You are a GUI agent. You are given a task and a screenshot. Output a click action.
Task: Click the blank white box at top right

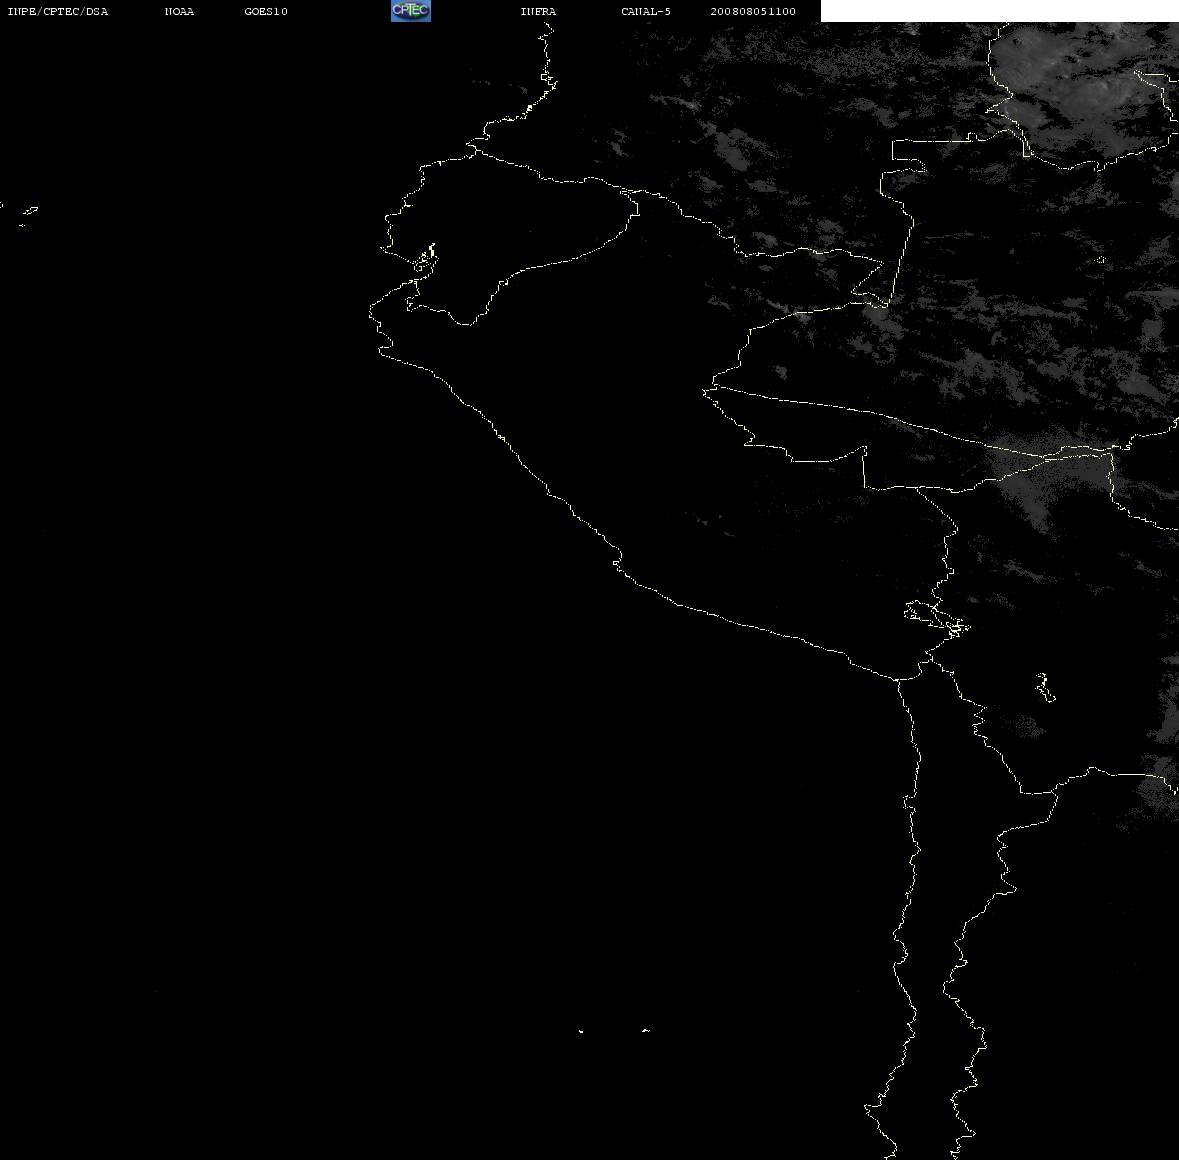999,11
